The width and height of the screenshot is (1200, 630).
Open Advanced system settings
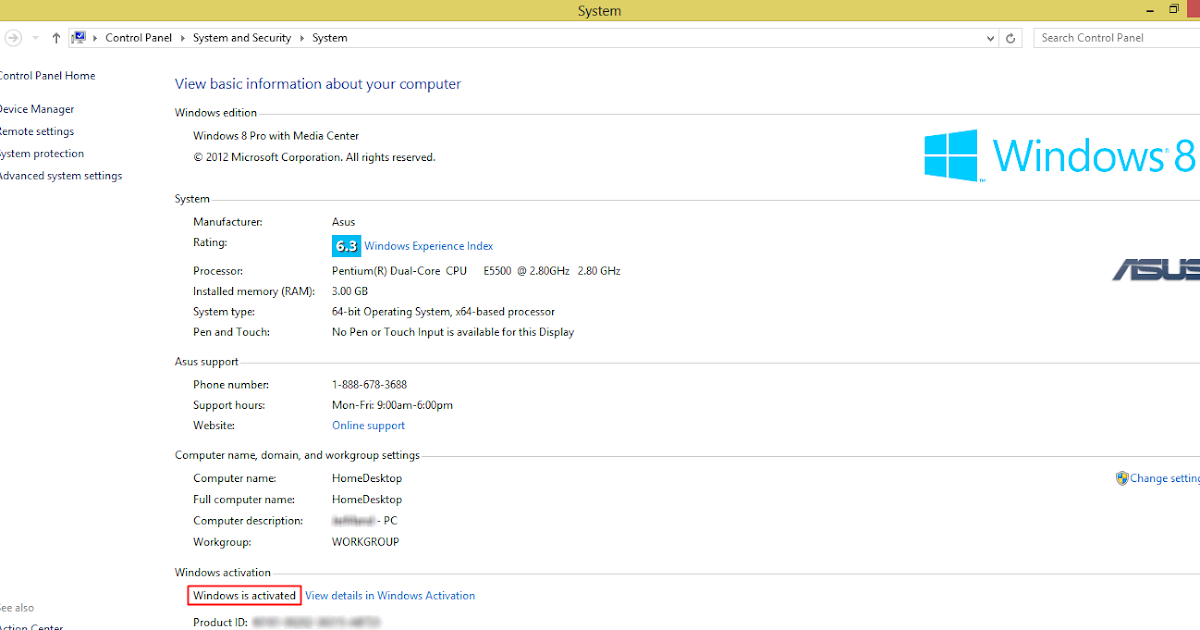[x=61, y=175]
